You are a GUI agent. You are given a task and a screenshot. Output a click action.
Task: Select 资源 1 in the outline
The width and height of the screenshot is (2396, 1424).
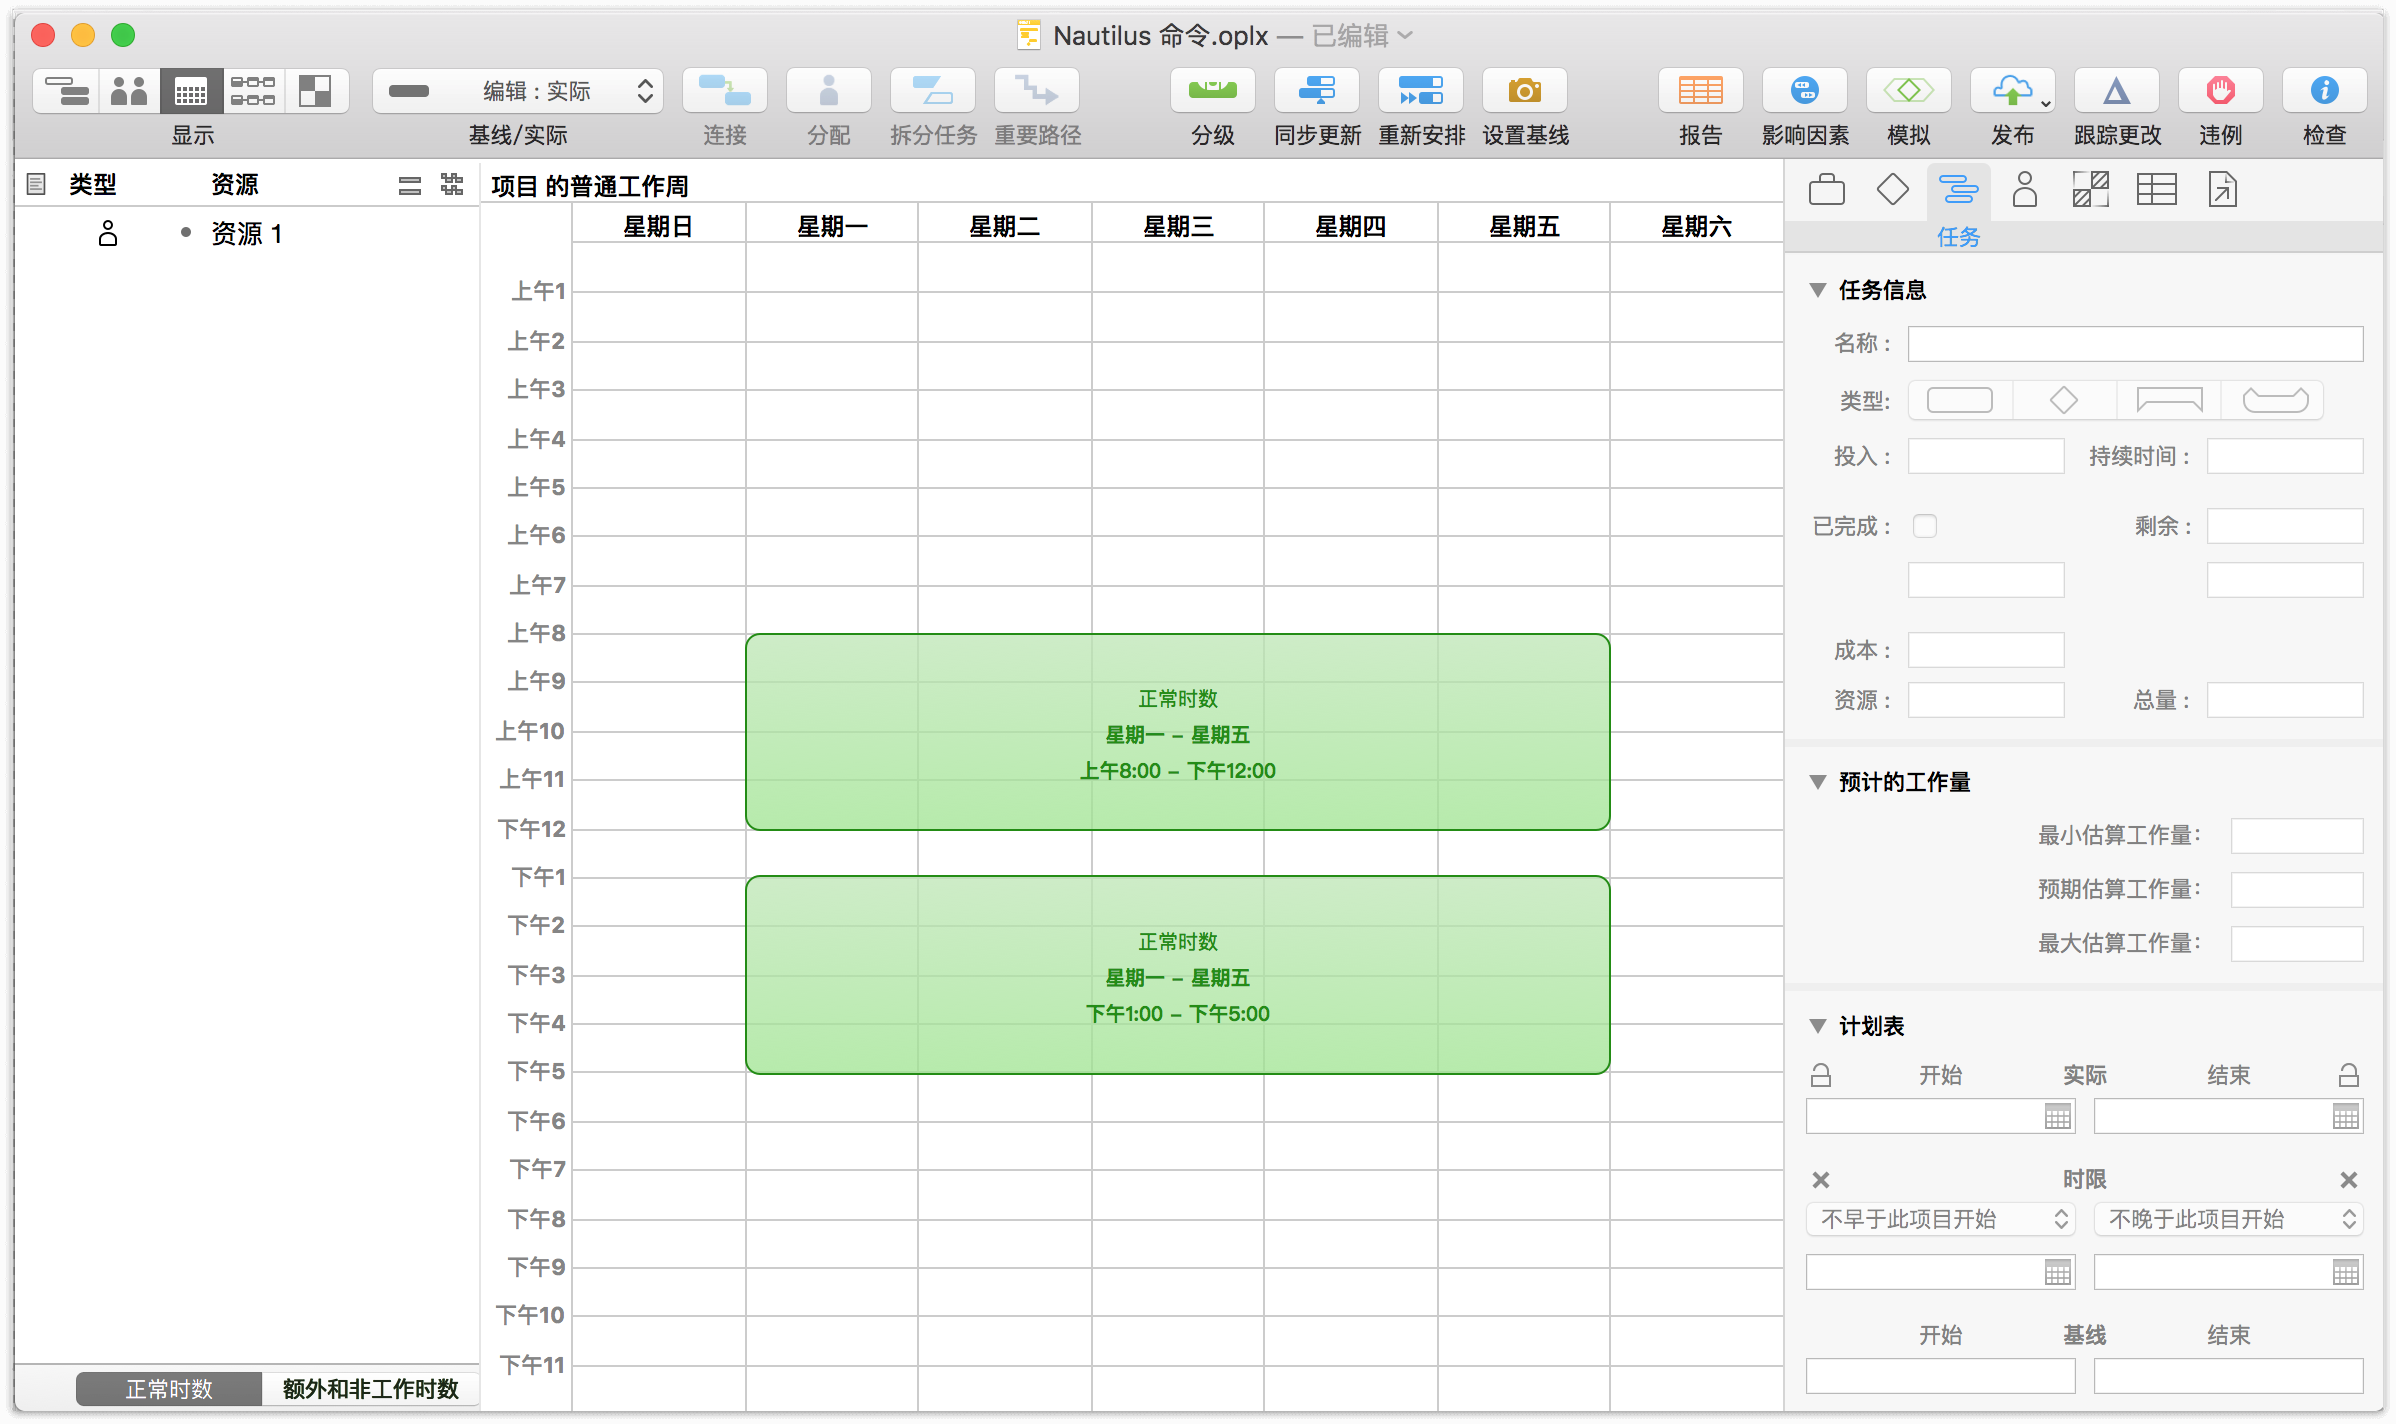pyautogui.click(x=246, y=234)
